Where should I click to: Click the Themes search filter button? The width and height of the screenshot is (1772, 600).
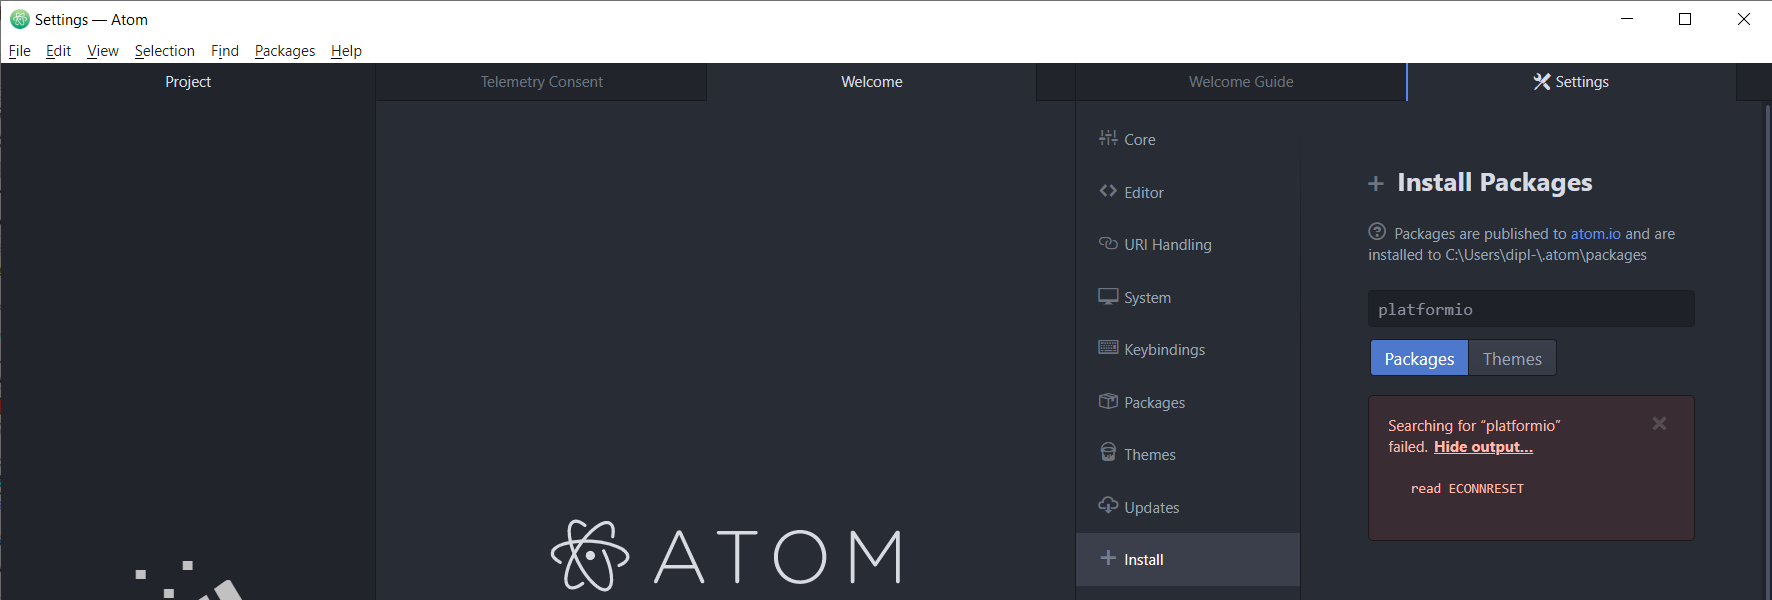point(1512,358)
